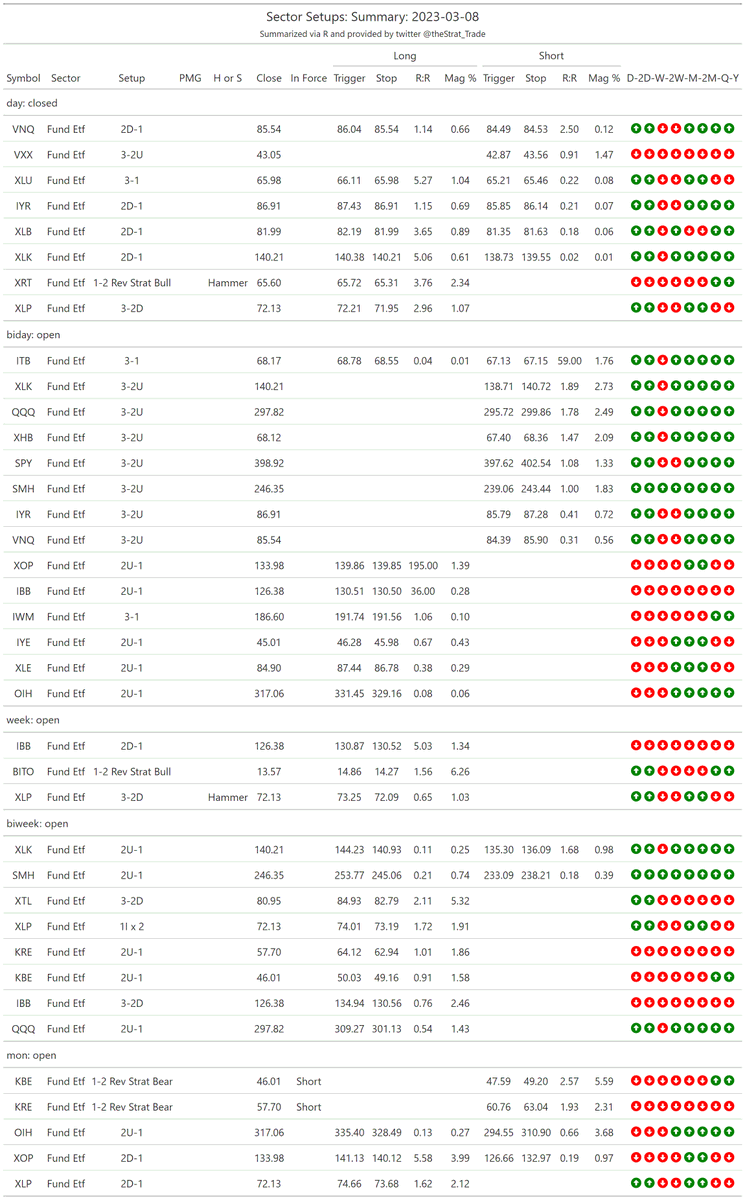This screenshot has height=1200, width=745.
Task: Select the XTL close price 80.95
Action: tap(269, 900)
